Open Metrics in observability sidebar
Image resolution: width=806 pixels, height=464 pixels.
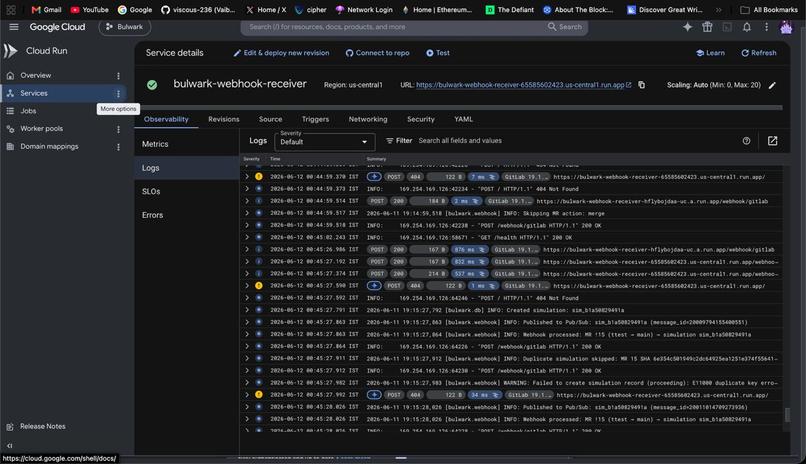coord(187,144)
